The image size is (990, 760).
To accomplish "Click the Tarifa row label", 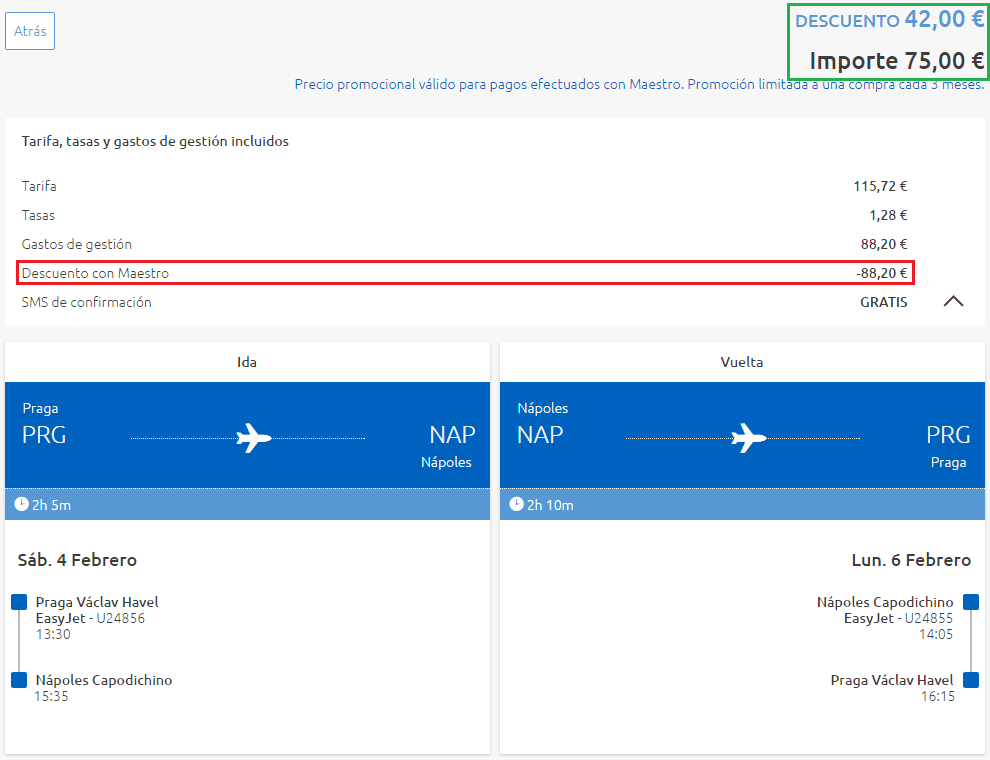I will (39, 186).
